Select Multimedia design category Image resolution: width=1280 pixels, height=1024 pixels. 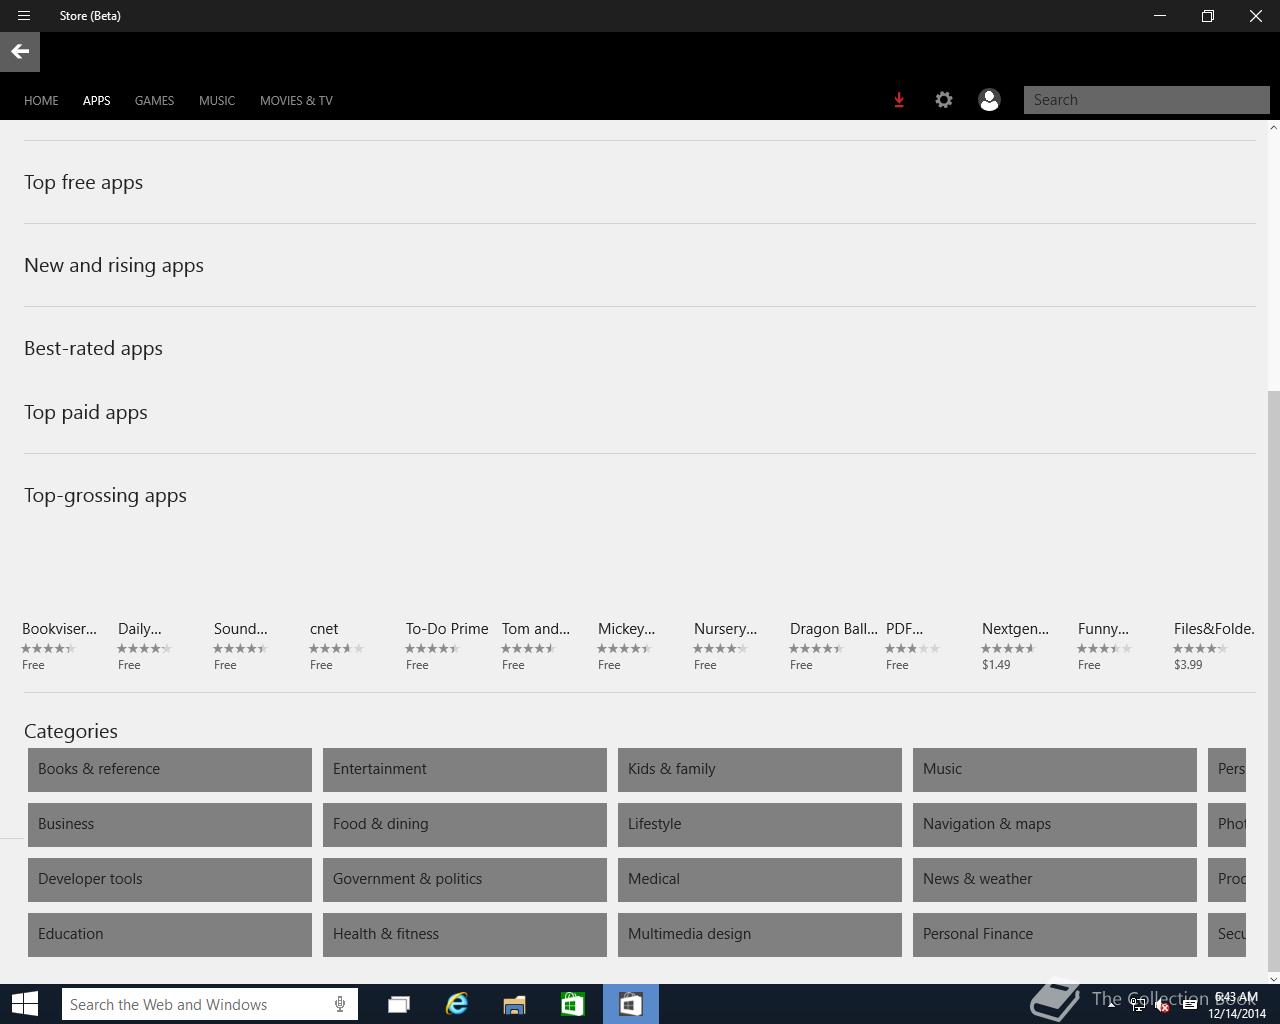760,934
